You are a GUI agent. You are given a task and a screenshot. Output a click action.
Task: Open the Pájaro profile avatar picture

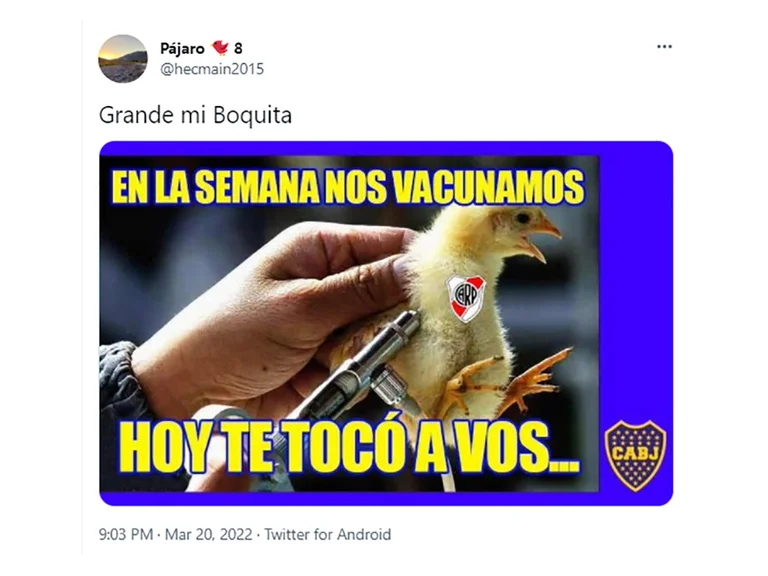(122, 59)
